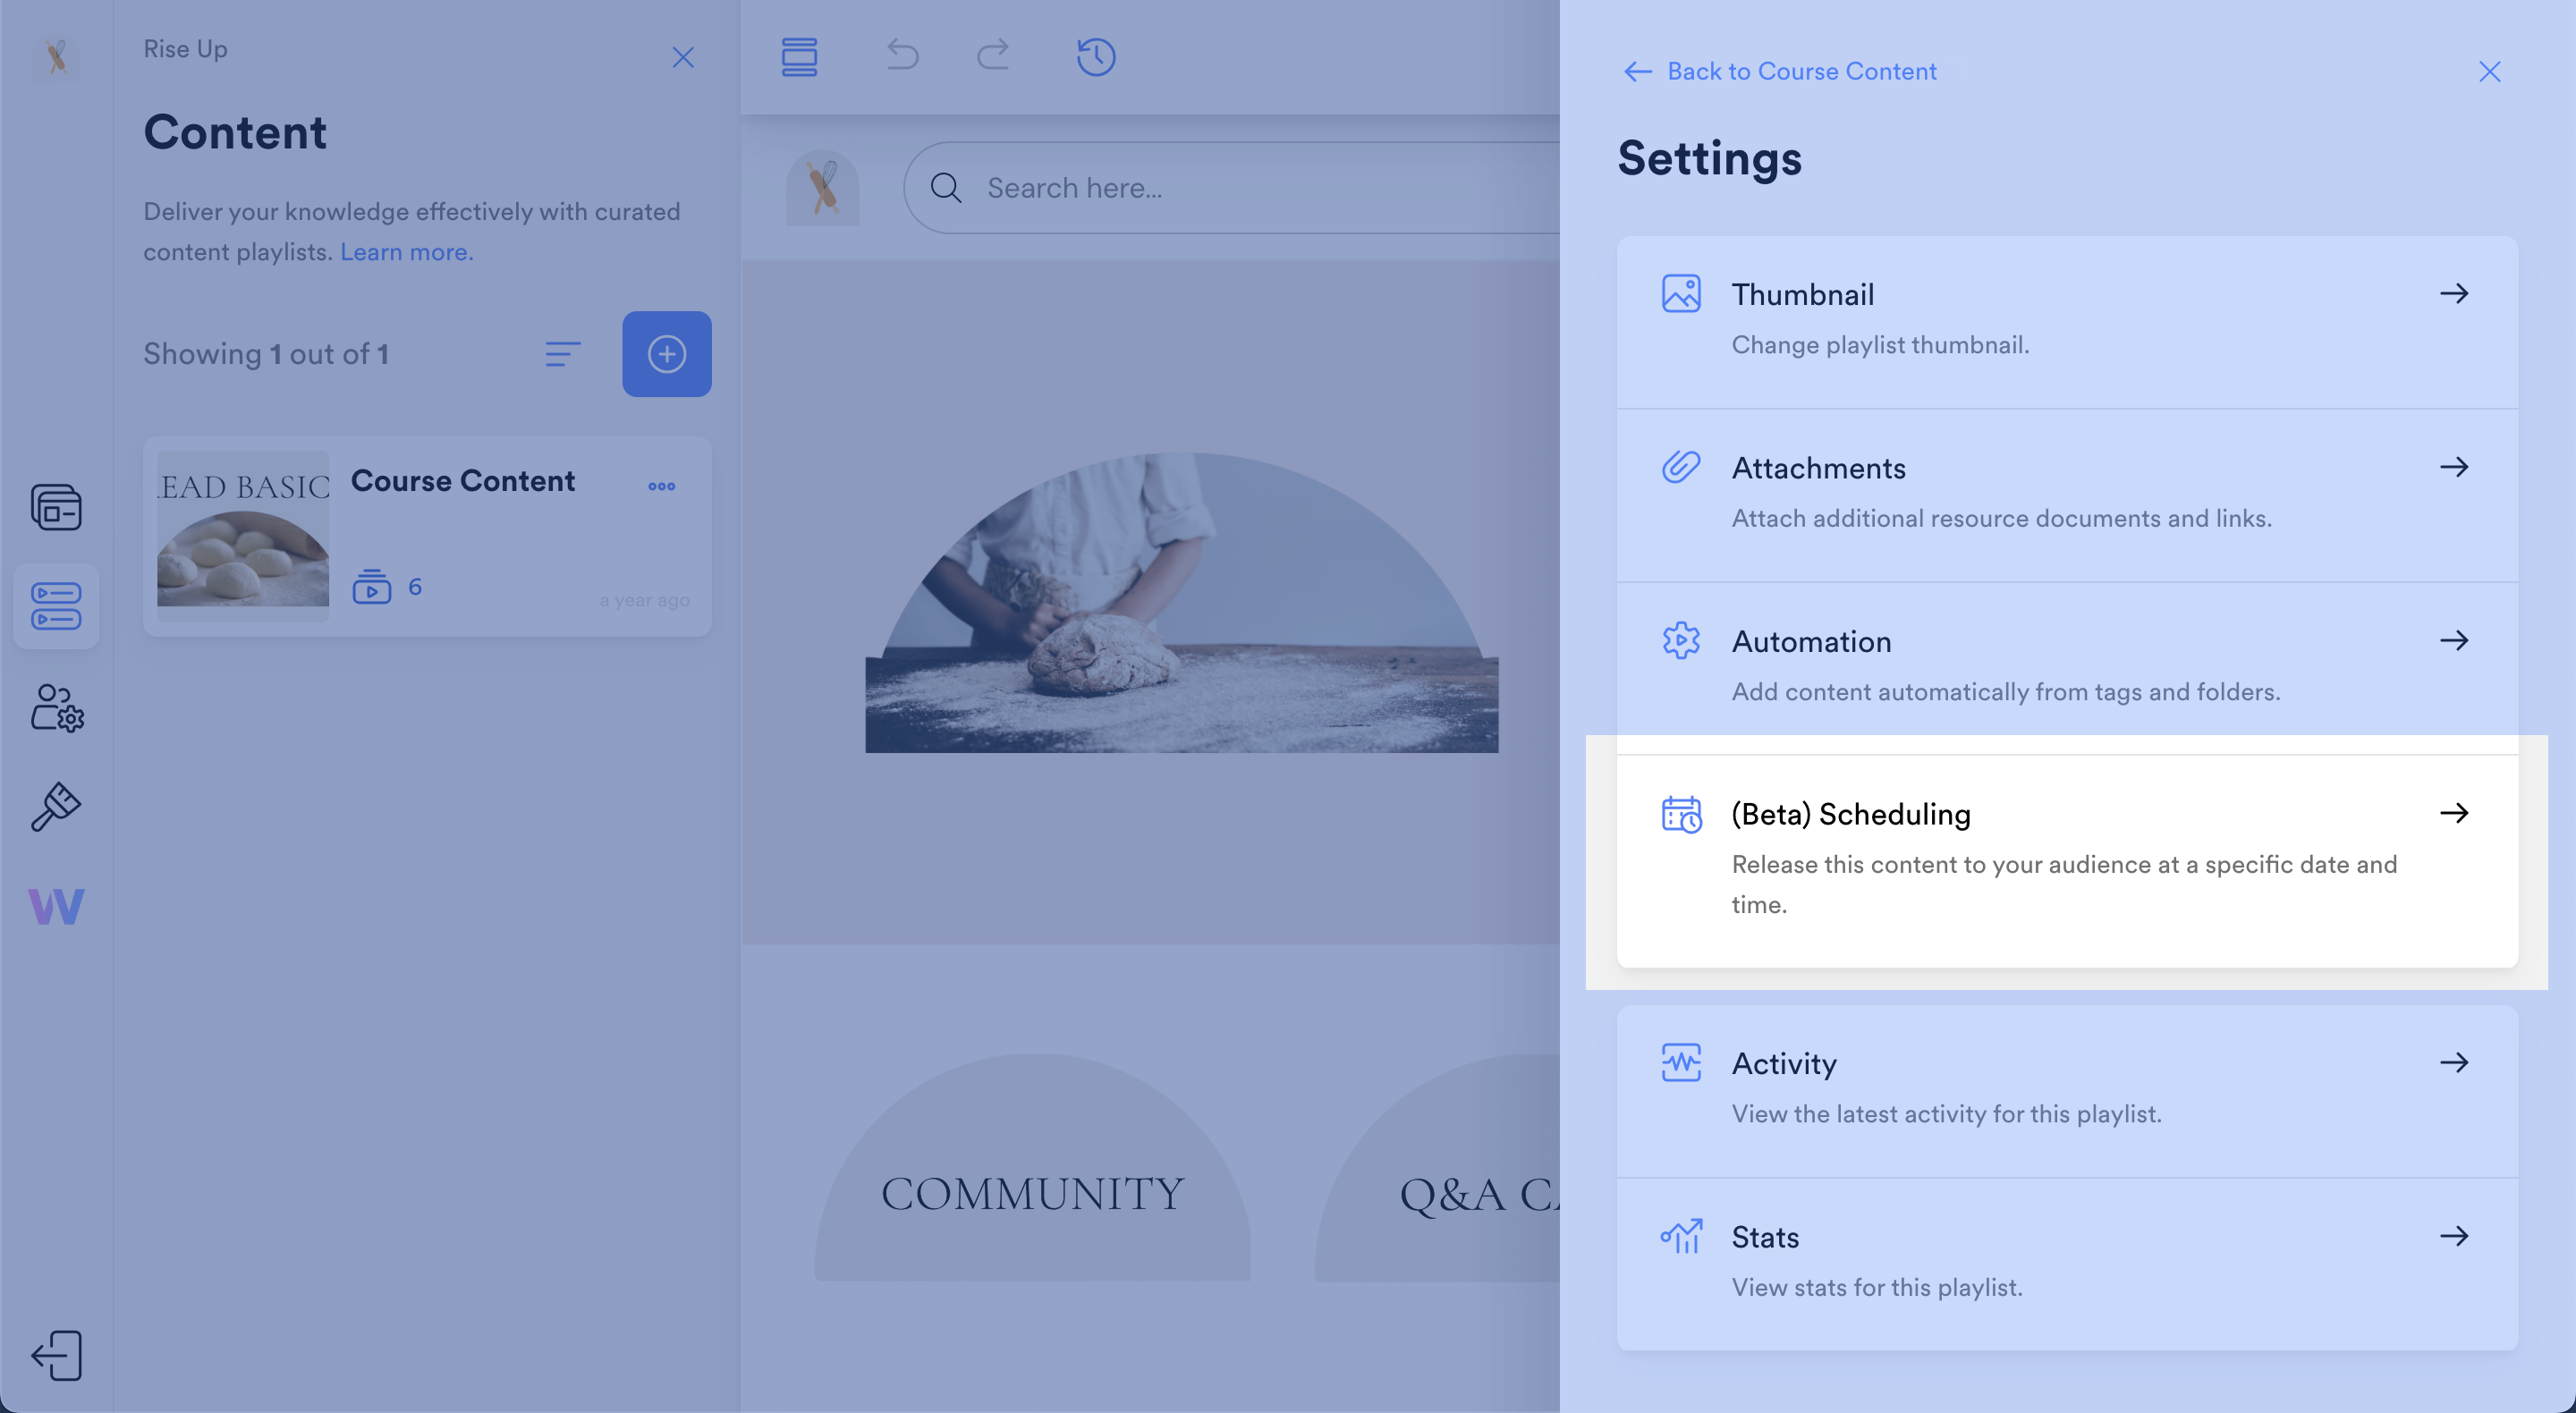2576x1413 pixels.
Task: Click the version history clock icon
Action: point(1096,57)
